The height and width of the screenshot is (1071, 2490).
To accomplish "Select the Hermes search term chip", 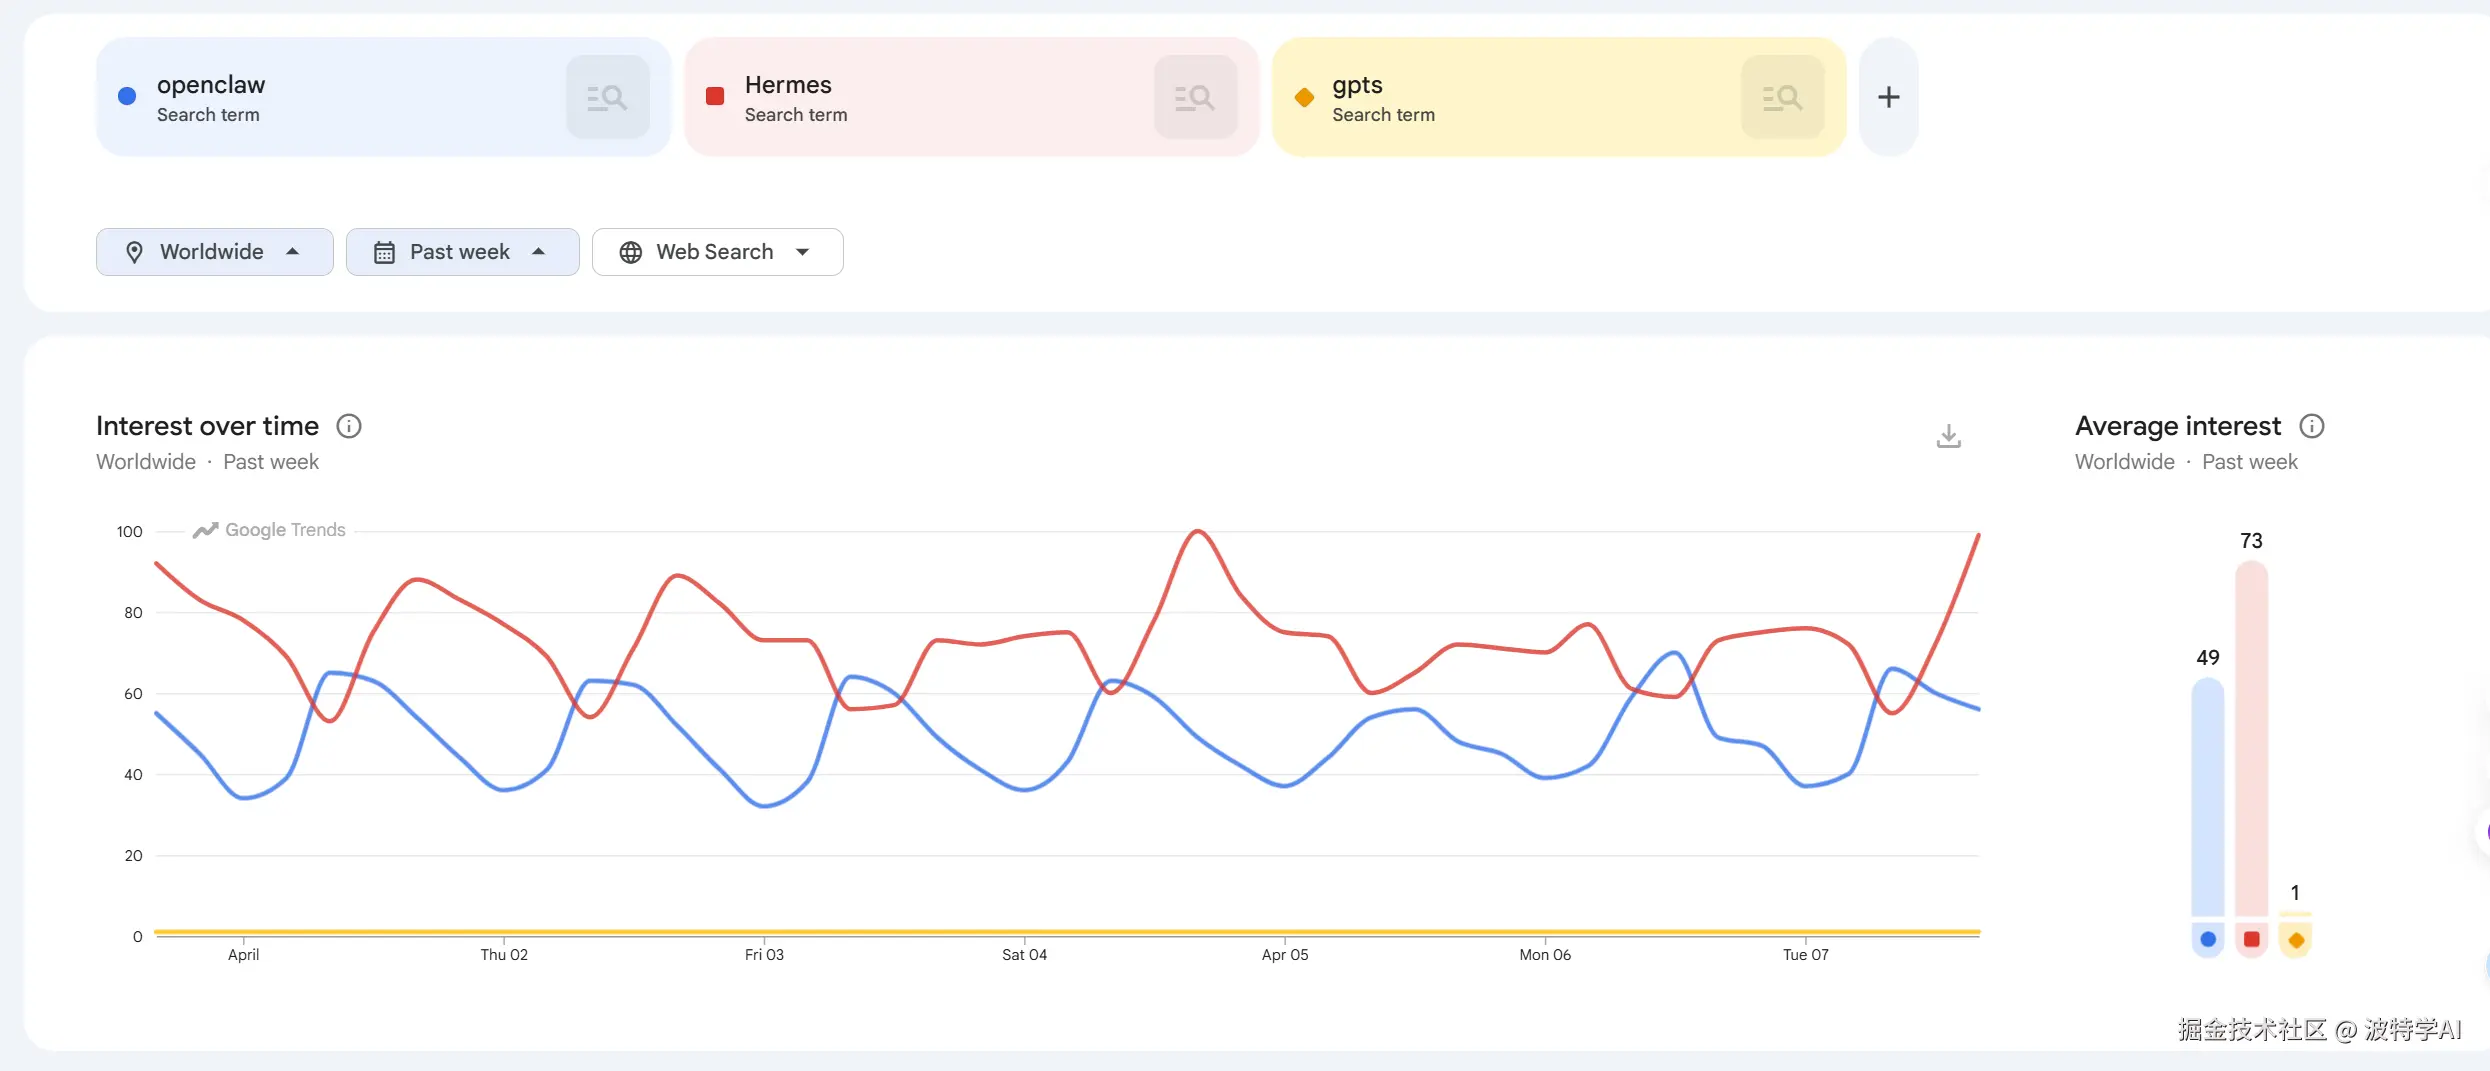I will [920, 98].
